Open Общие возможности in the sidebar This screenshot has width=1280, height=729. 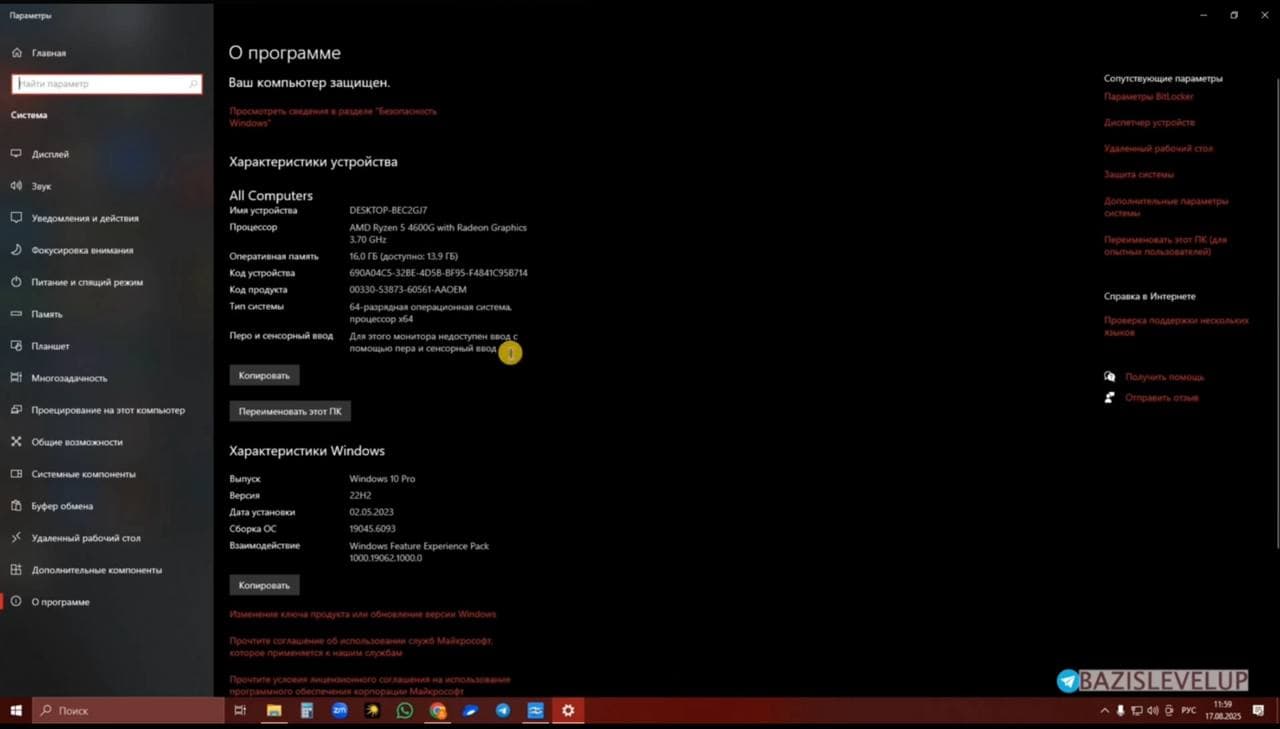(x=67, y=442)
